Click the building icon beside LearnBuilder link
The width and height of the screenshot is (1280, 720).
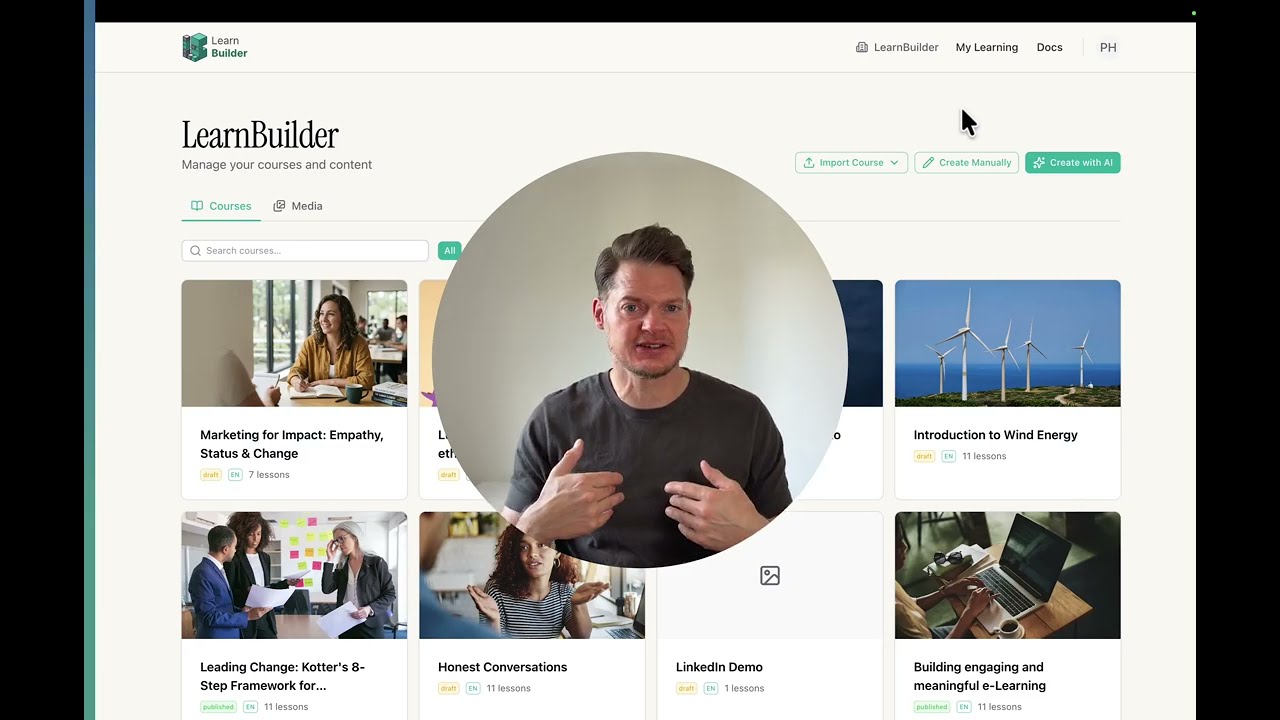tap(862, 47)
